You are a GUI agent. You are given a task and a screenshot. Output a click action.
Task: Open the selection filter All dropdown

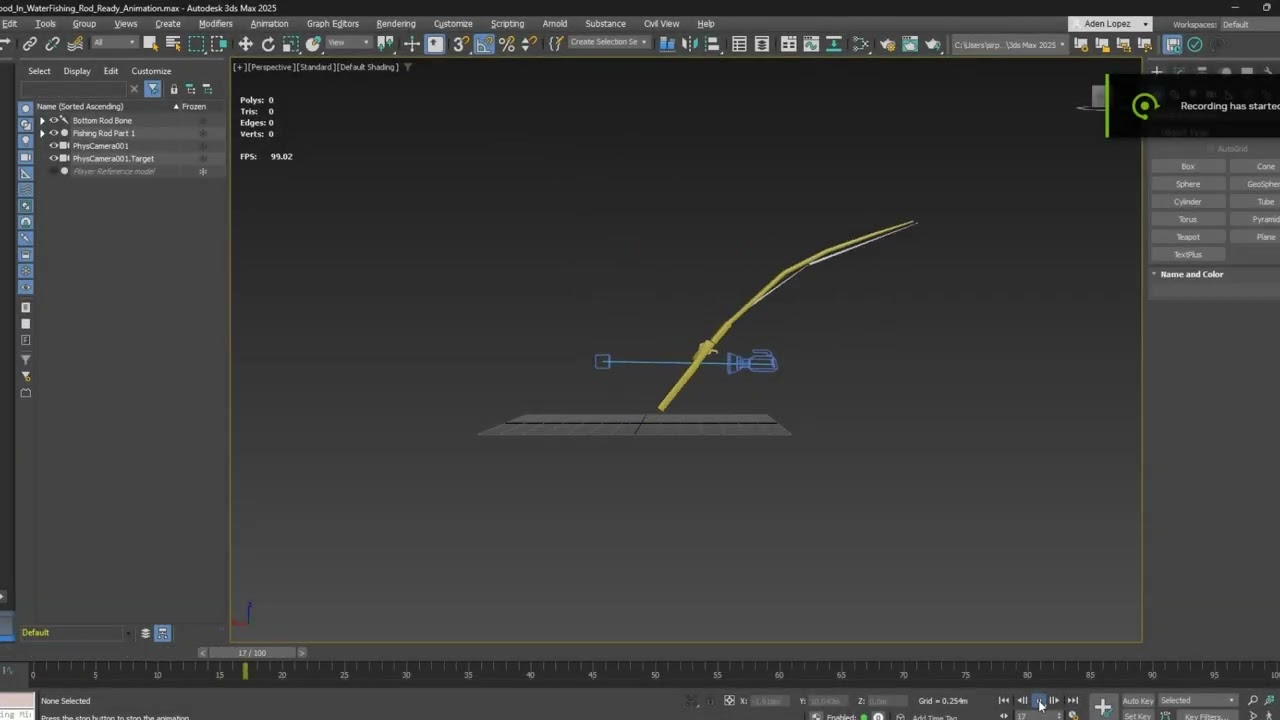[x=114, y=43]
